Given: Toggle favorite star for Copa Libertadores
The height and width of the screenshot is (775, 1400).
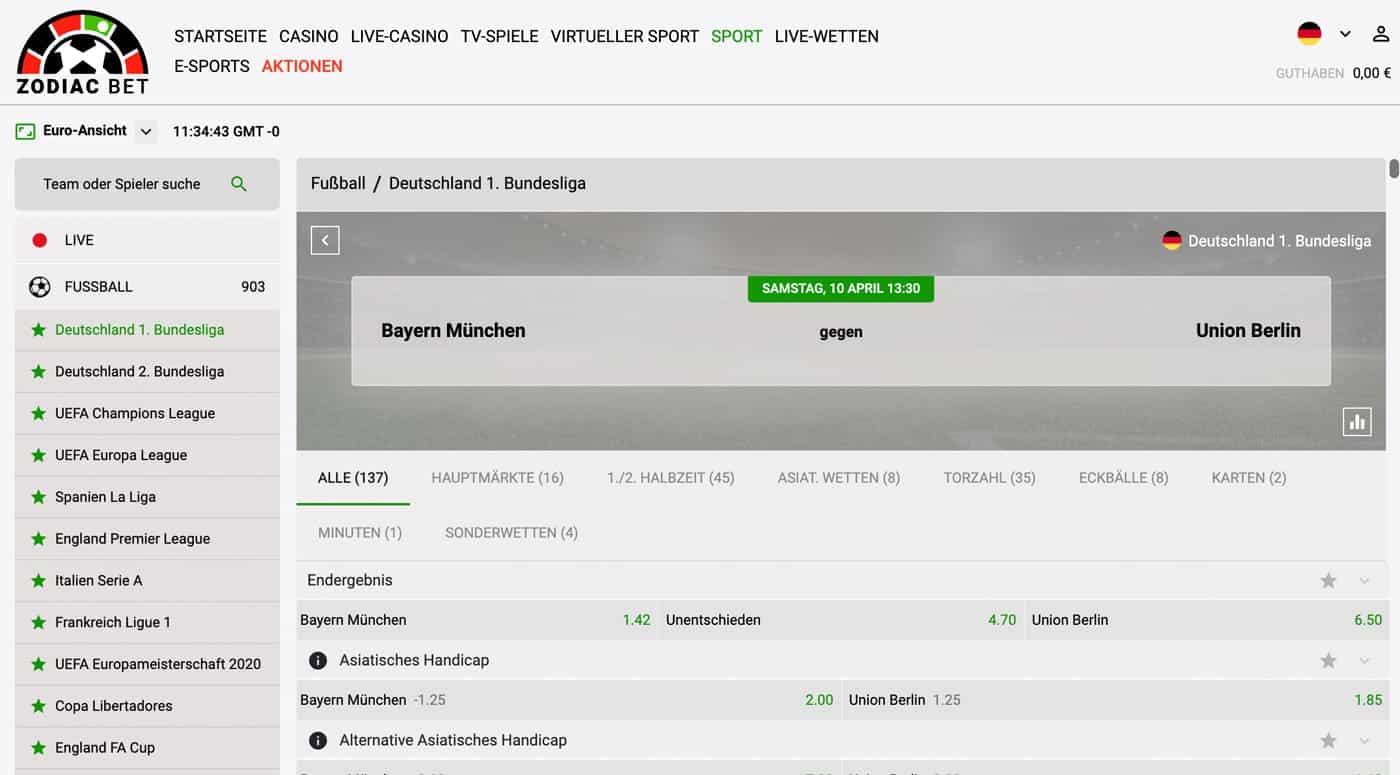Looking at the screenshot, I should coord(38,706).
